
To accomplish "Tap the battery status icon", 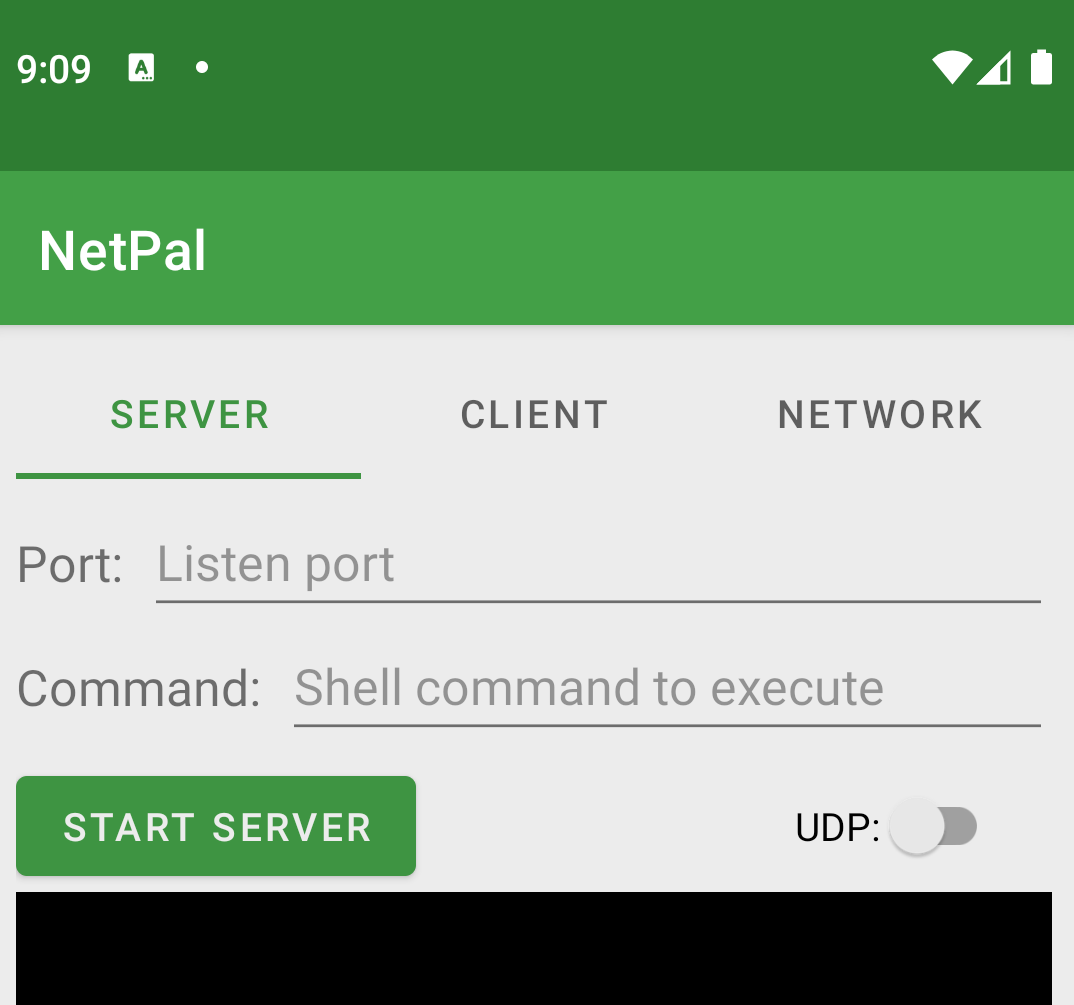I will pos(1041,67).
